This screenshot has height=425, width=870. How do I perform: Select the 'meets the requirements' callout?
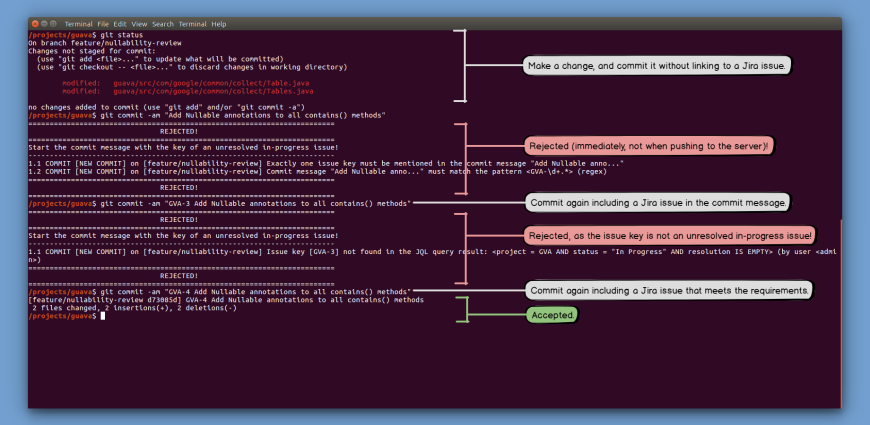pos(669,290)
